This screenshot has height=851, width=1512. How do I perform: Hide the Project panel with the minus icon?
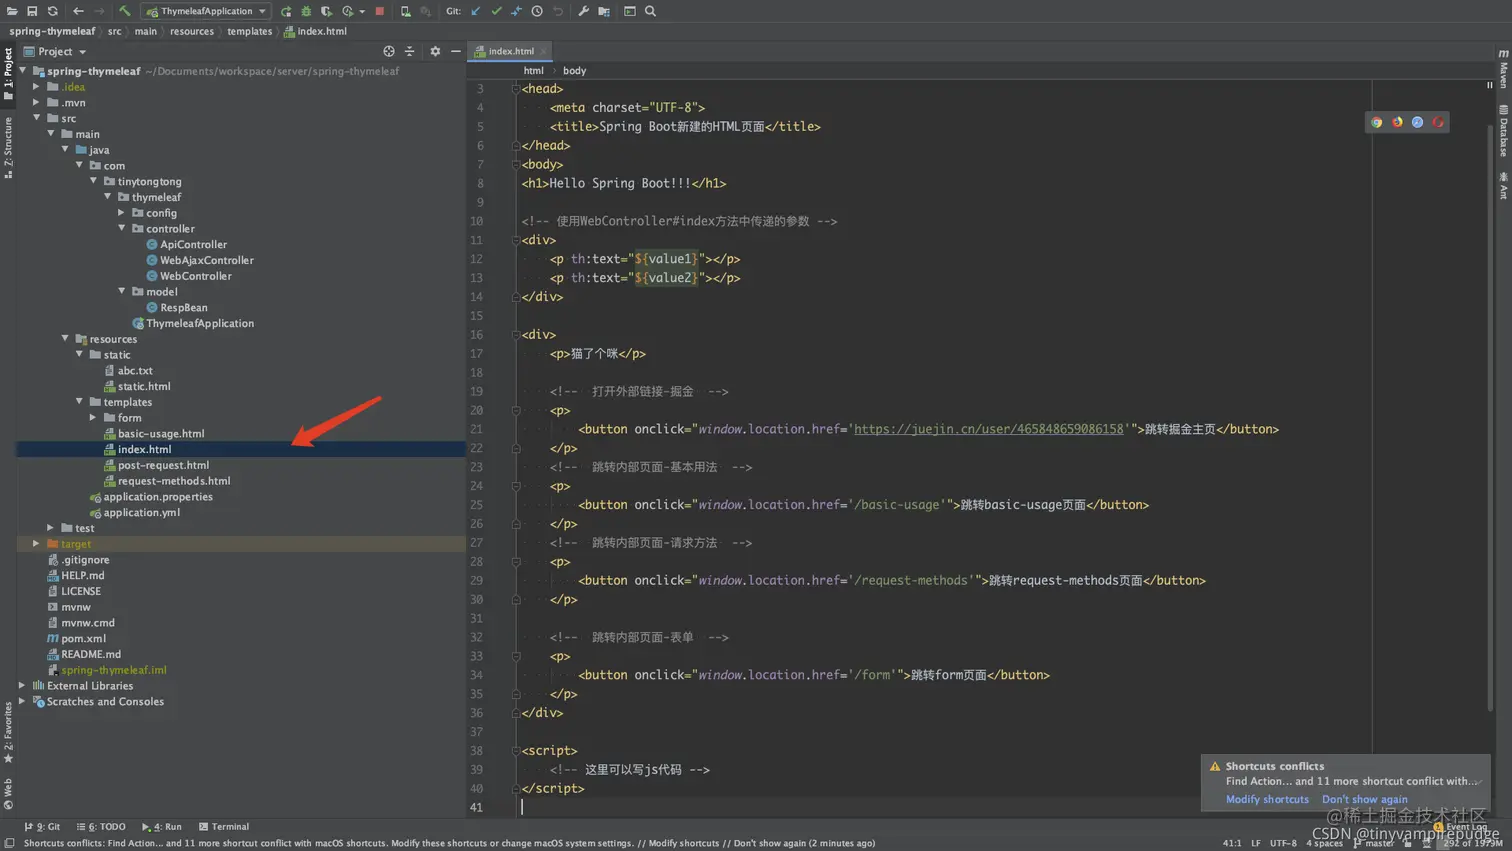coord(456,51)
